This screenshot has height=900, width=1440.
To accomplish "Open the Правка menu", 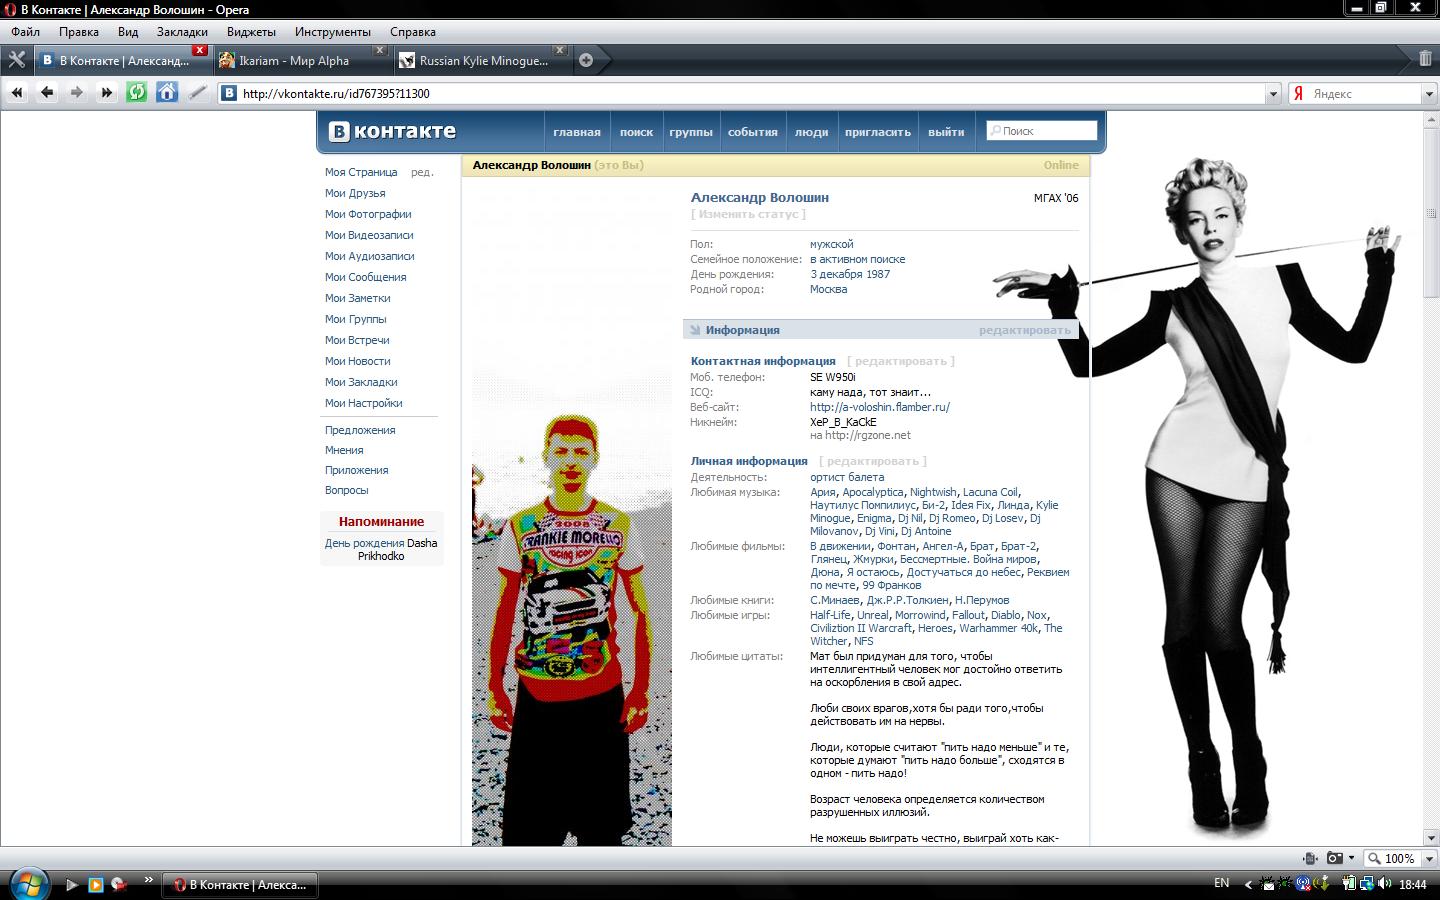I will 79,32.
